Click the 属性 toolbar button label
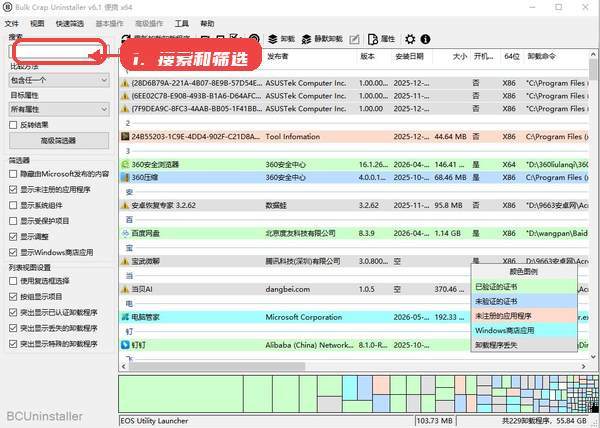Image resolution: width=600 pixels, height=428 pixels. pos(388,39)
